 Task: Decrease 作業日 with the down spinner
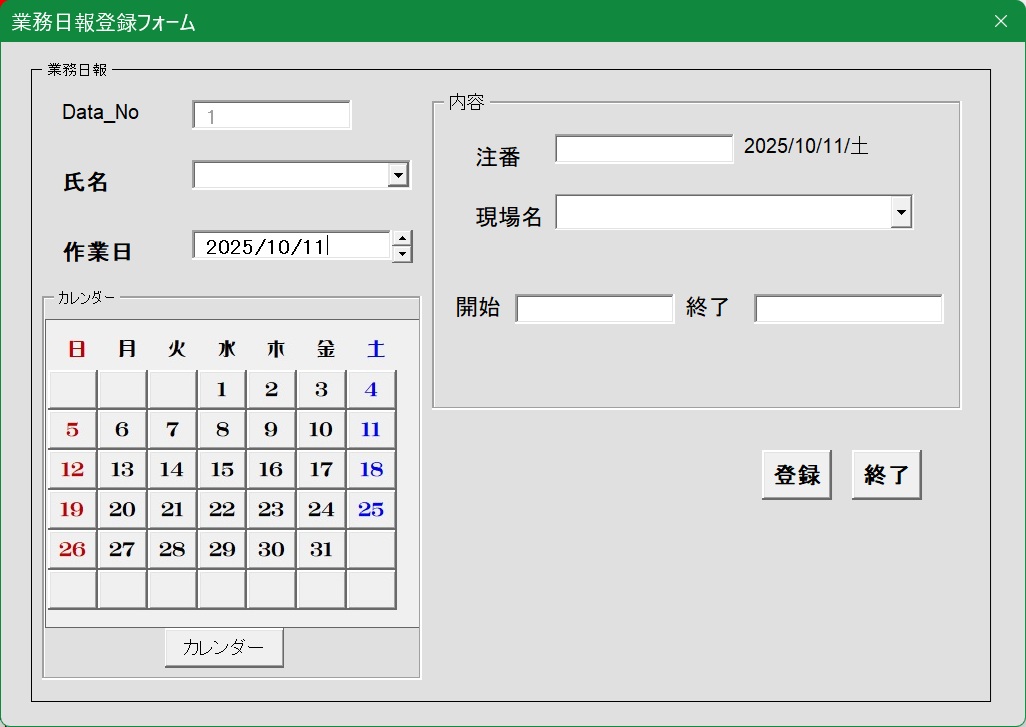[402, 254]
